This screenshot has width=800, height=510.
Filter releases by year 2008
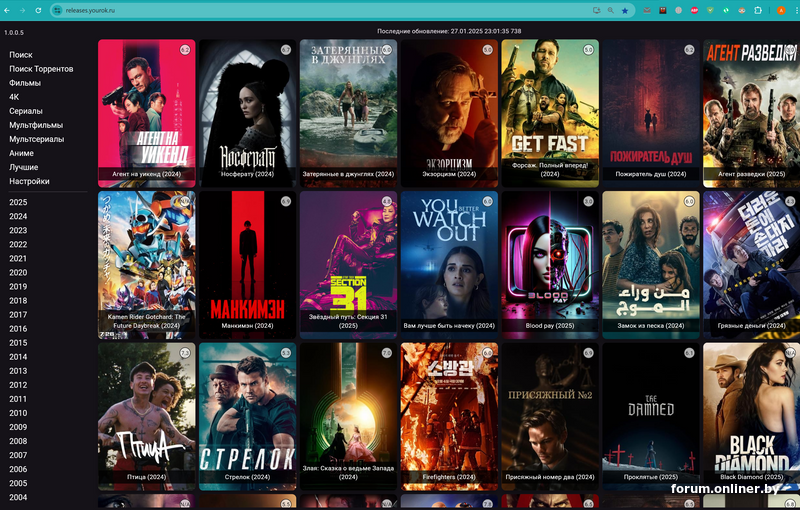18,441
